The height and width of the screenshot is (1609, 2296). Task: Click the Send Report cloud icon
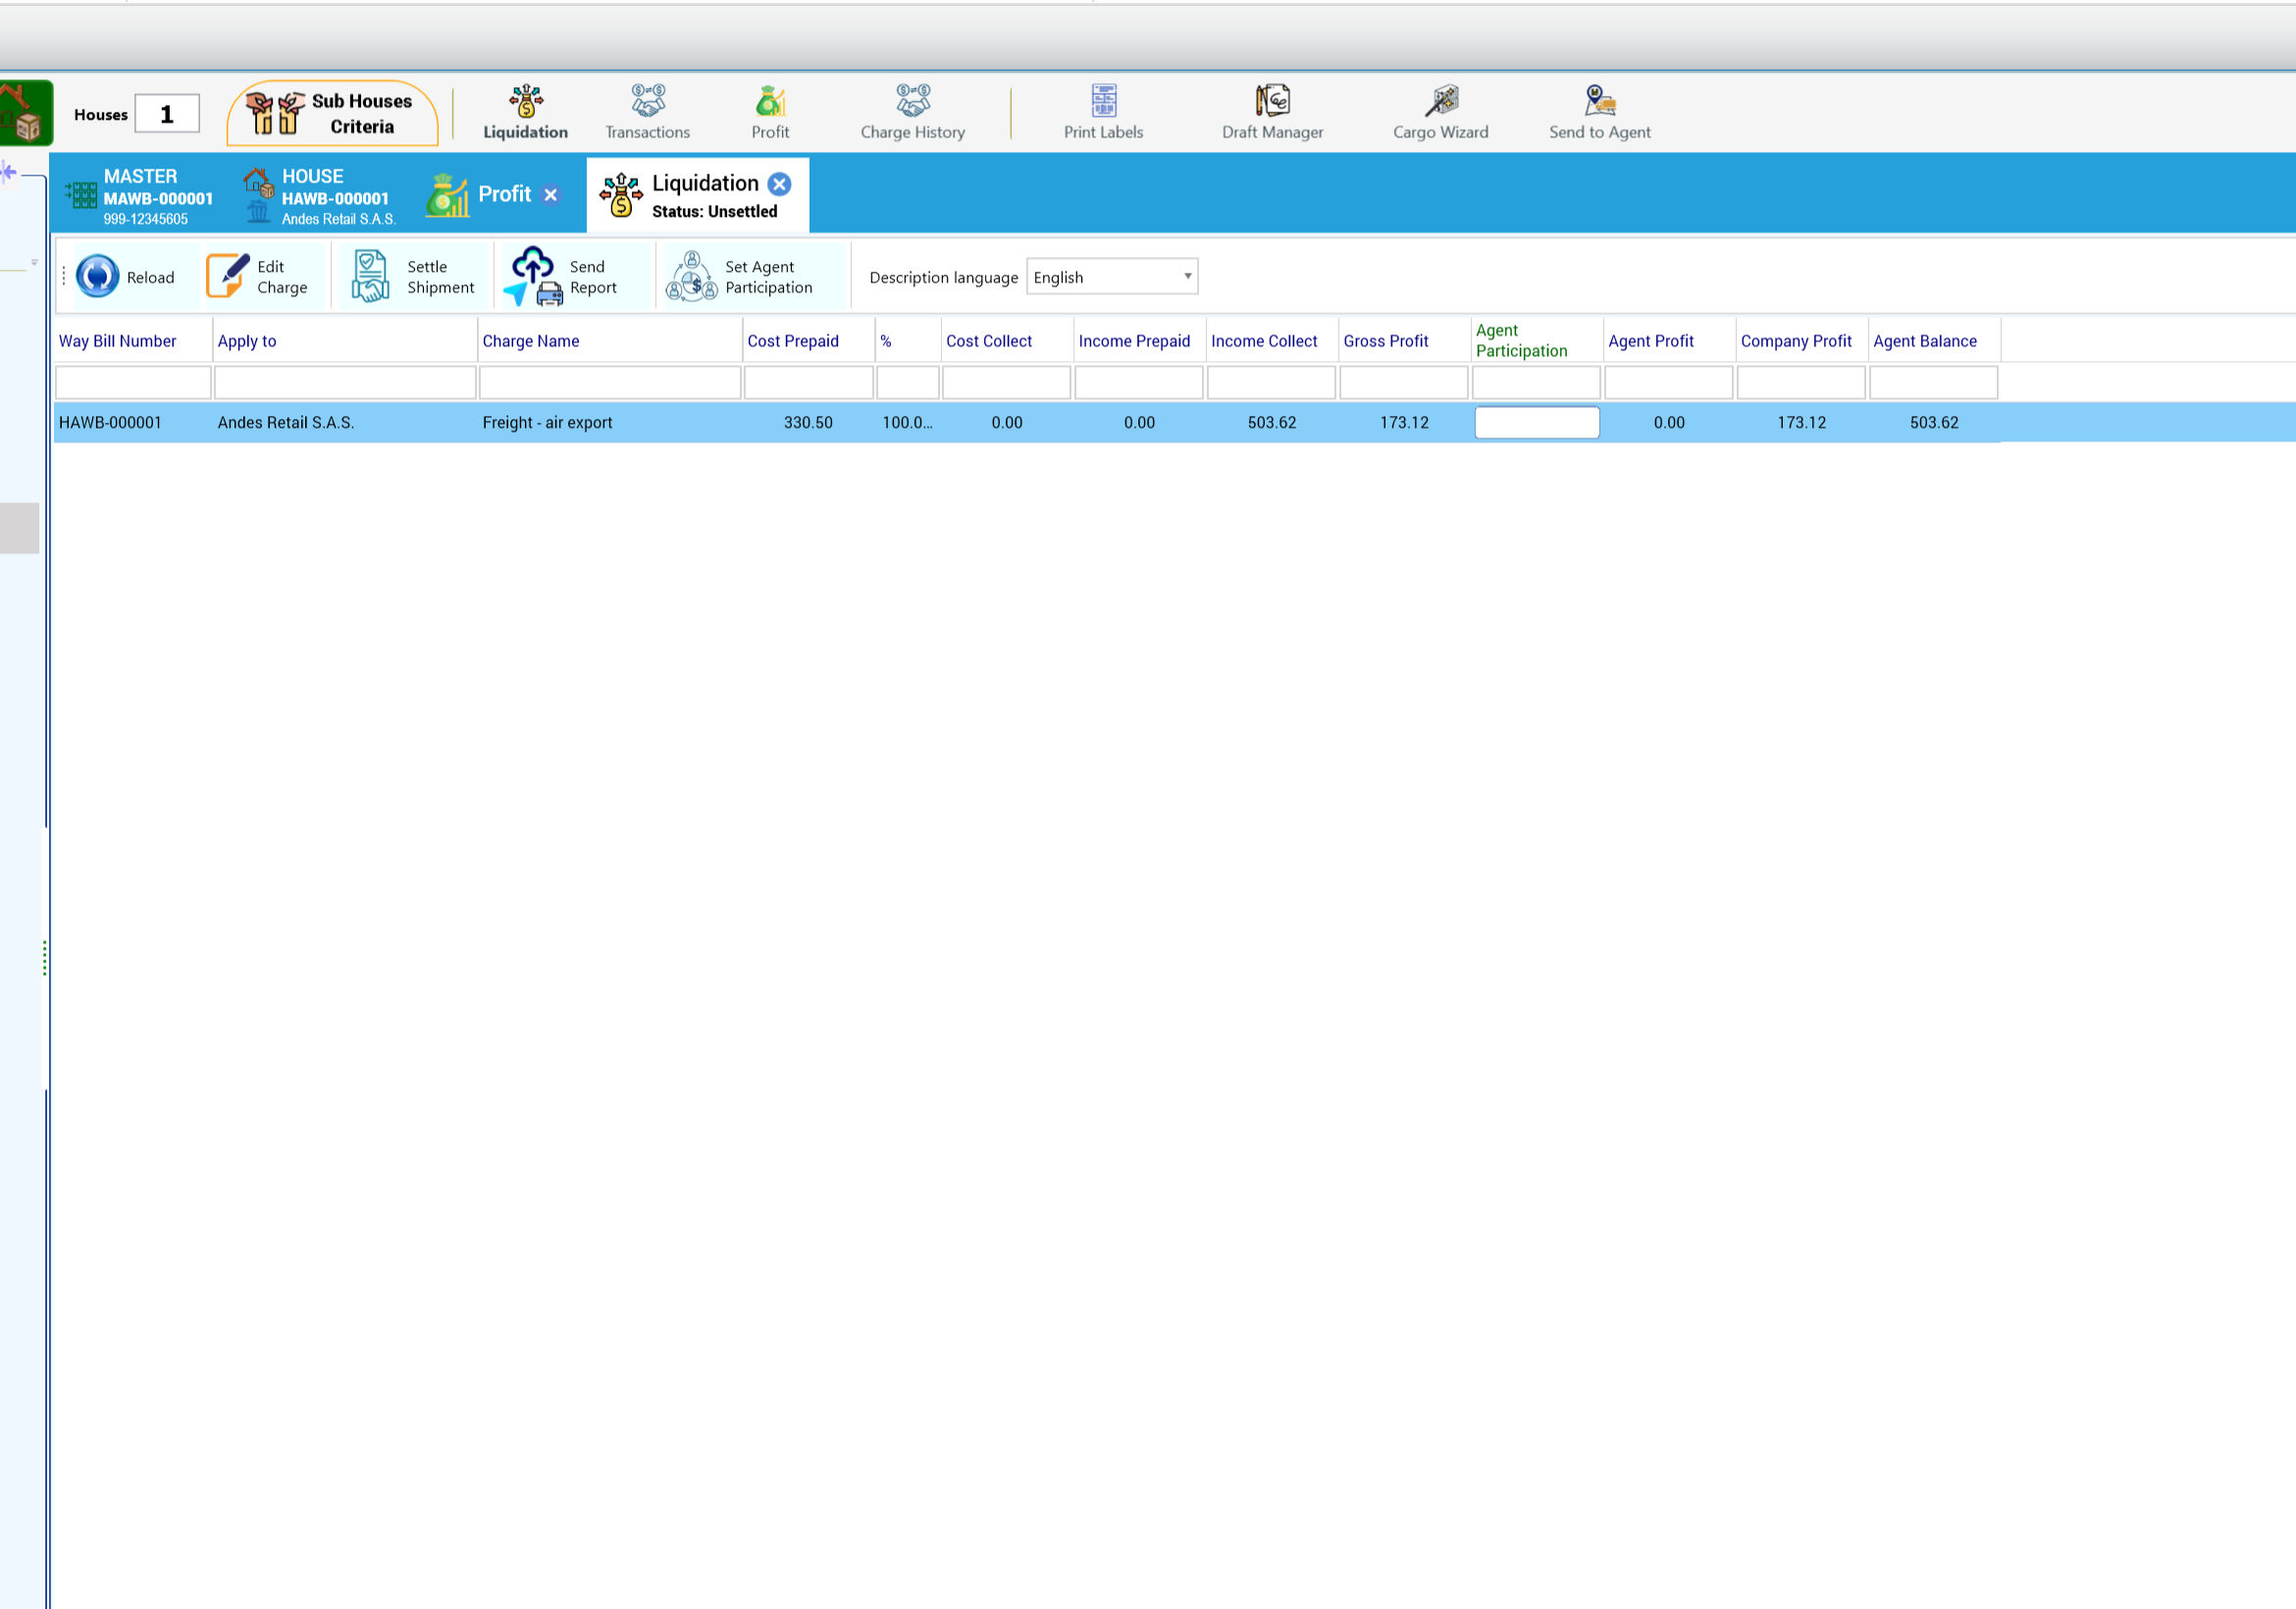click(534, 276)
